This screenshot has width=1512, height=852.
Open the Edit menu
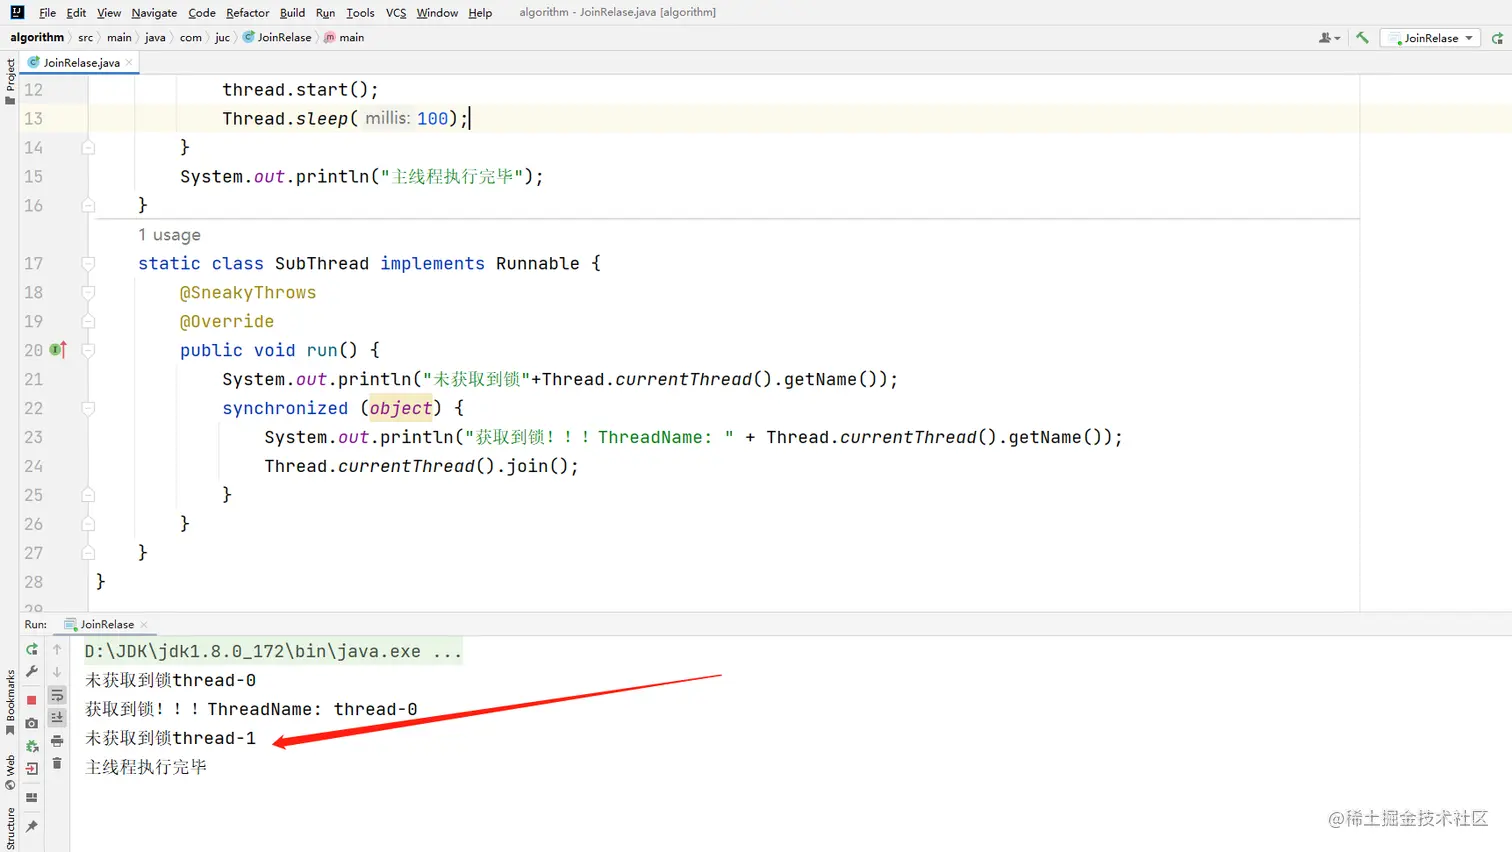pyautogui.click(x=76, y=13)
